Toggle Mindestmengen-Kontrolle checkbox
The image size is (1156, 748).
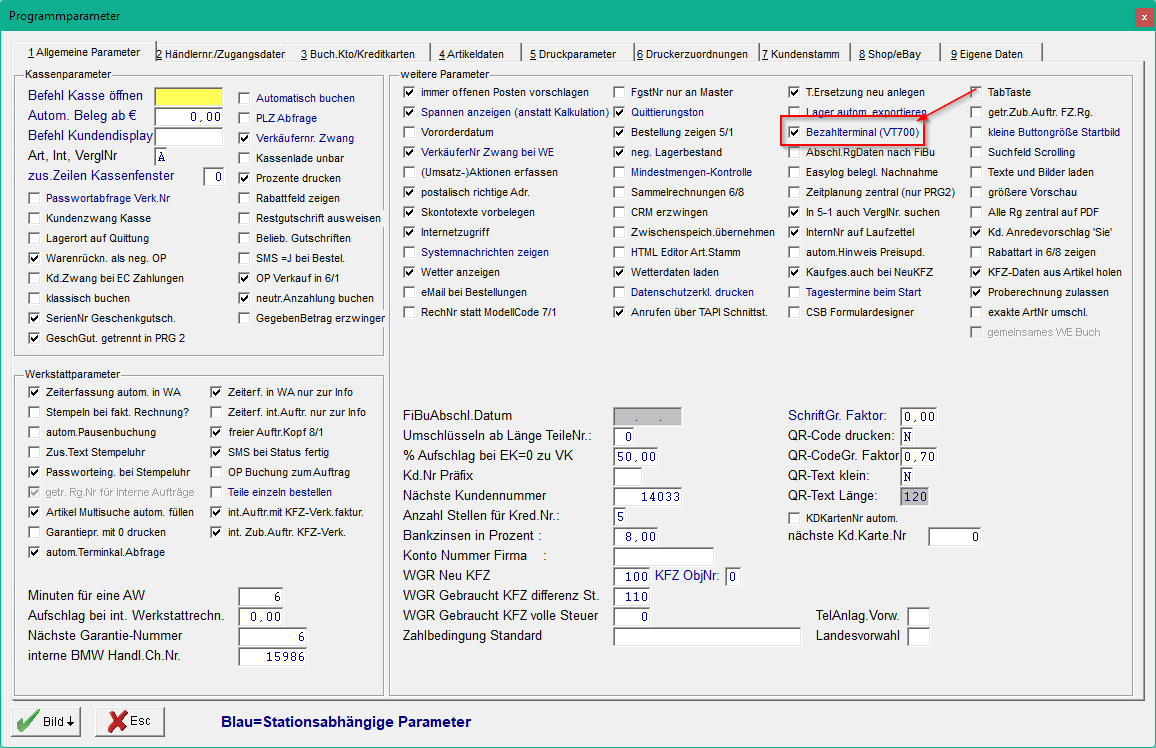click(x=619, y=172)
